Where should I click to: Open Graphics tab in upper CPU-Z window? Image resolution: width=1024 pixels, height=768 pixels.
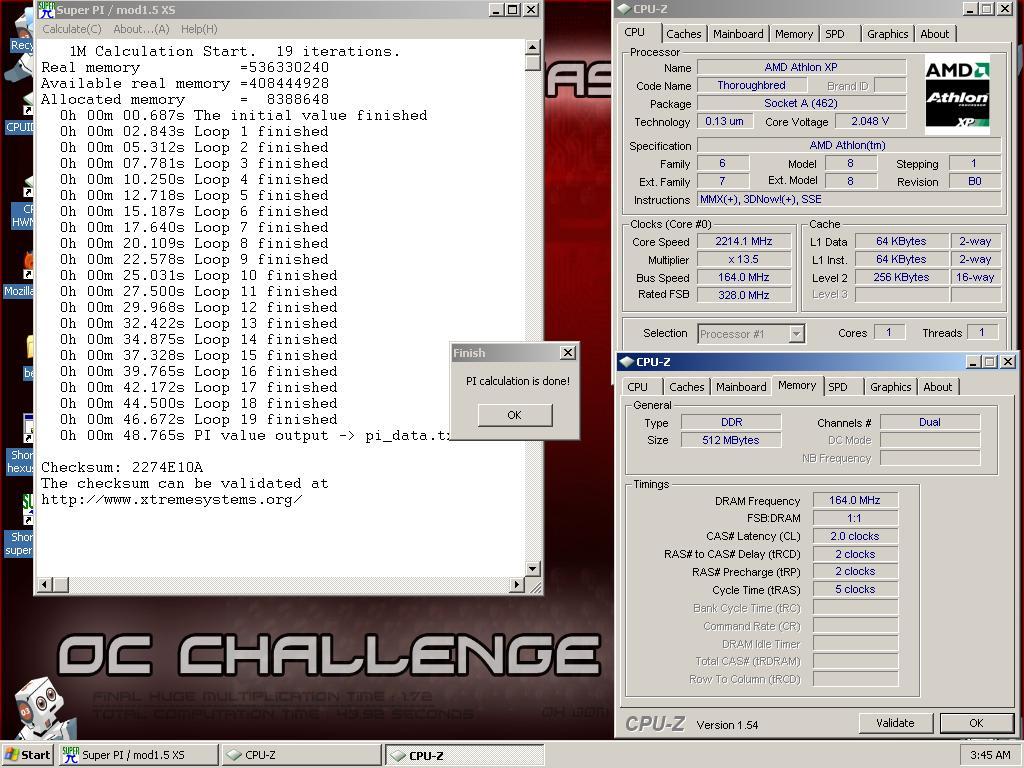(888, 34)
